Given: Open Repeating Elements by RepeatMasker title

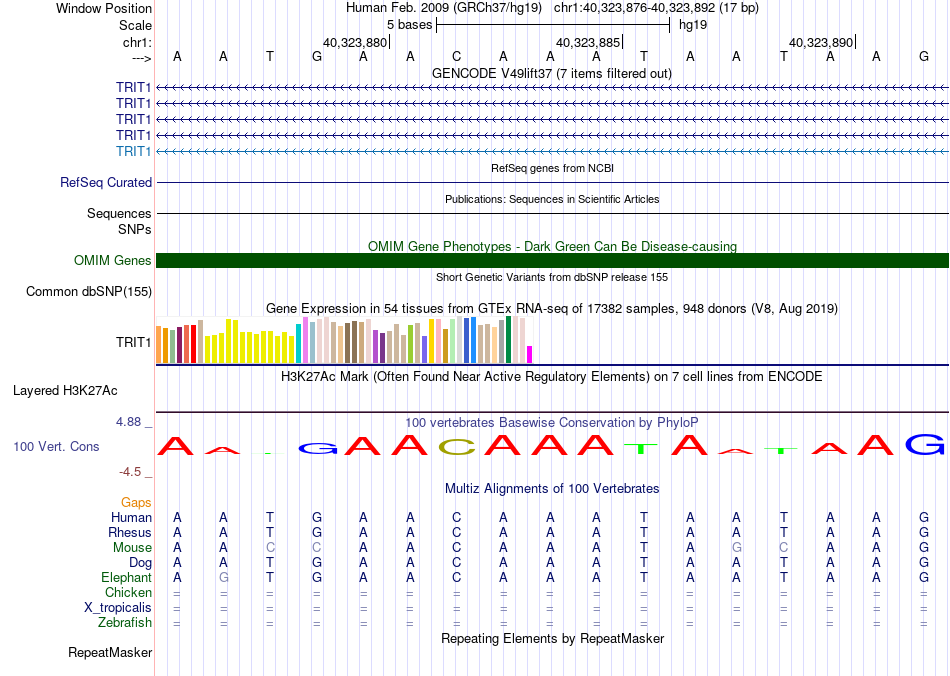Looking at the screenshot, I should 552,638.
